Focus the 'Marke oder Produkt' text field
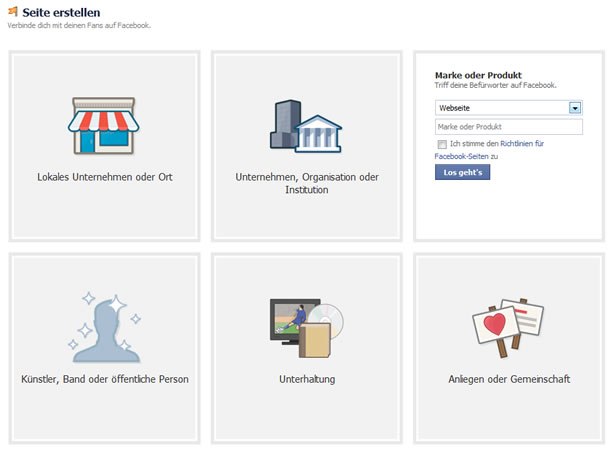 click(x=509, y=127)
